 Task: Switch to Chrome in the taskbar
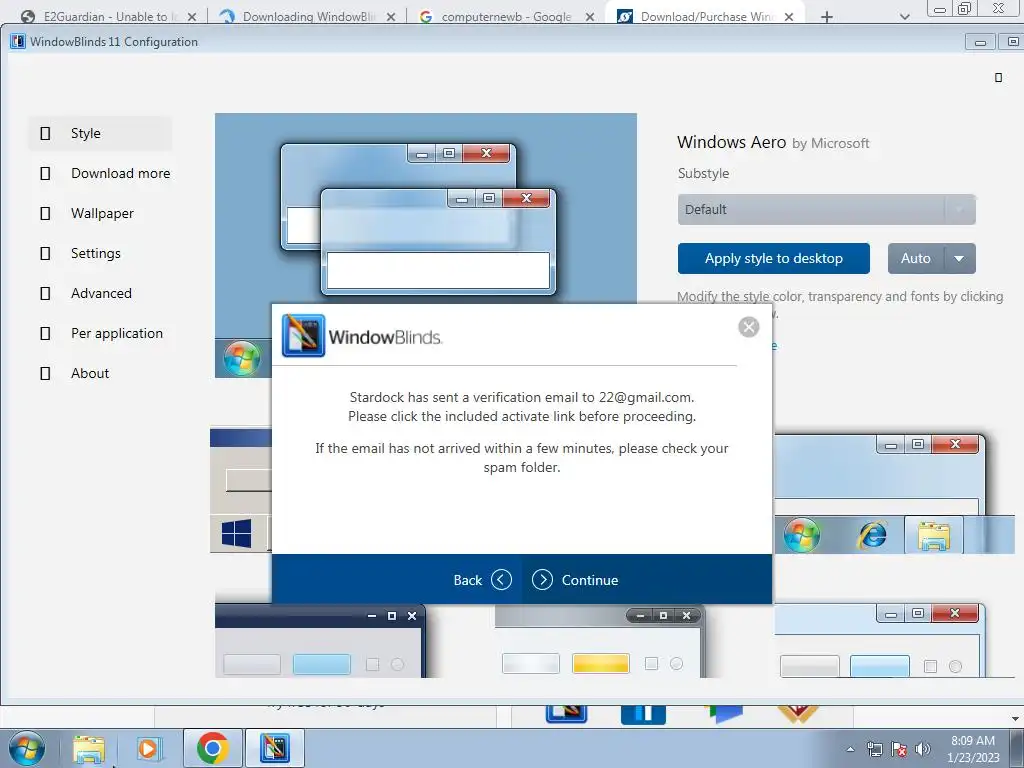(x=212, y=748)
